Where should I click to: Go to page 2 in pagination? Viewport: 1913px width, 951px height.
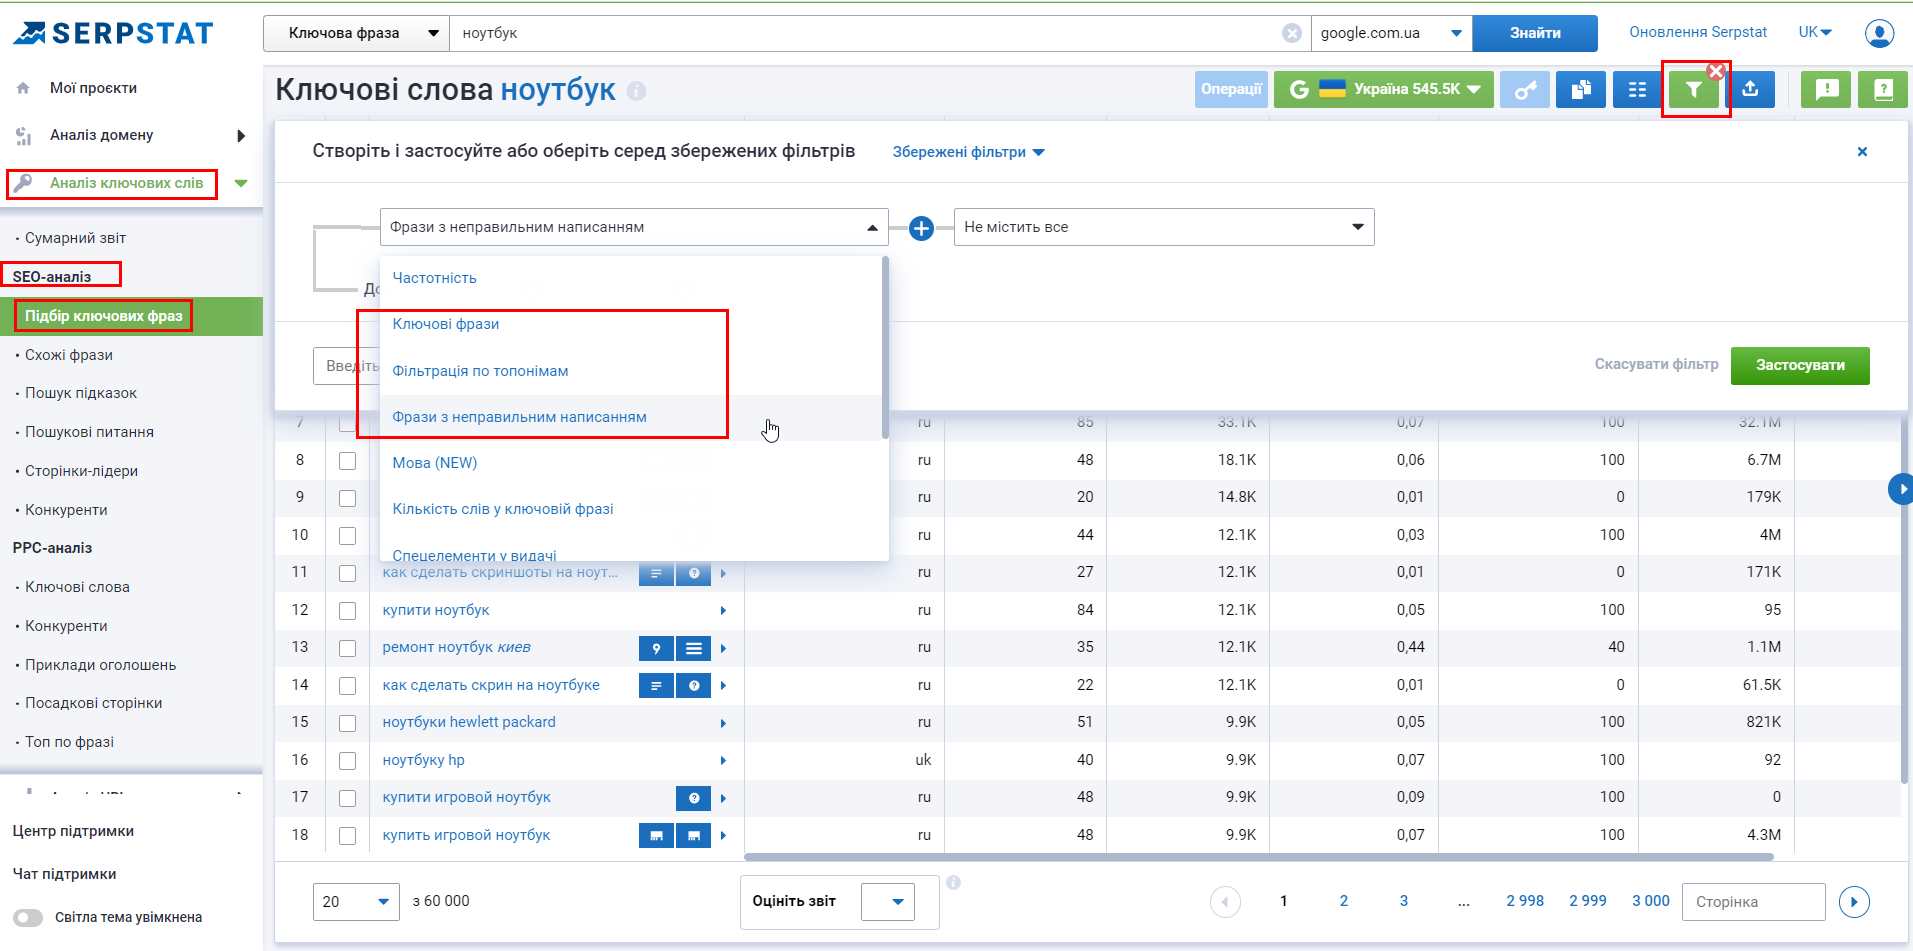[1343, 901]
